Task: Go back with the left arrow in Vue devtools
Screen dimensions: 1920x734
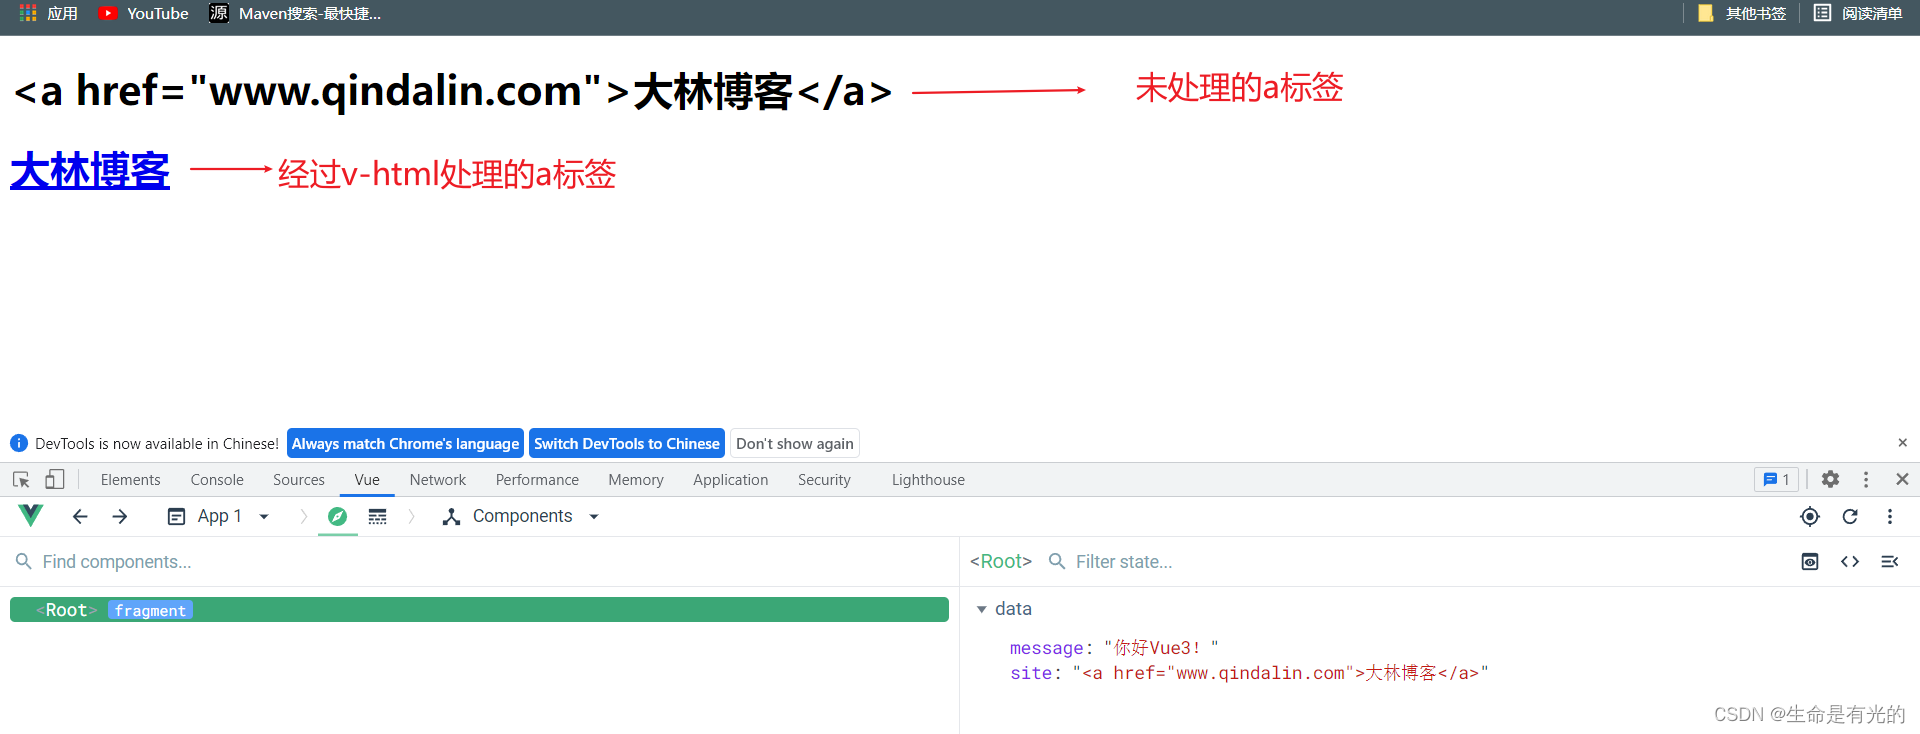Action: coord(80,516)
